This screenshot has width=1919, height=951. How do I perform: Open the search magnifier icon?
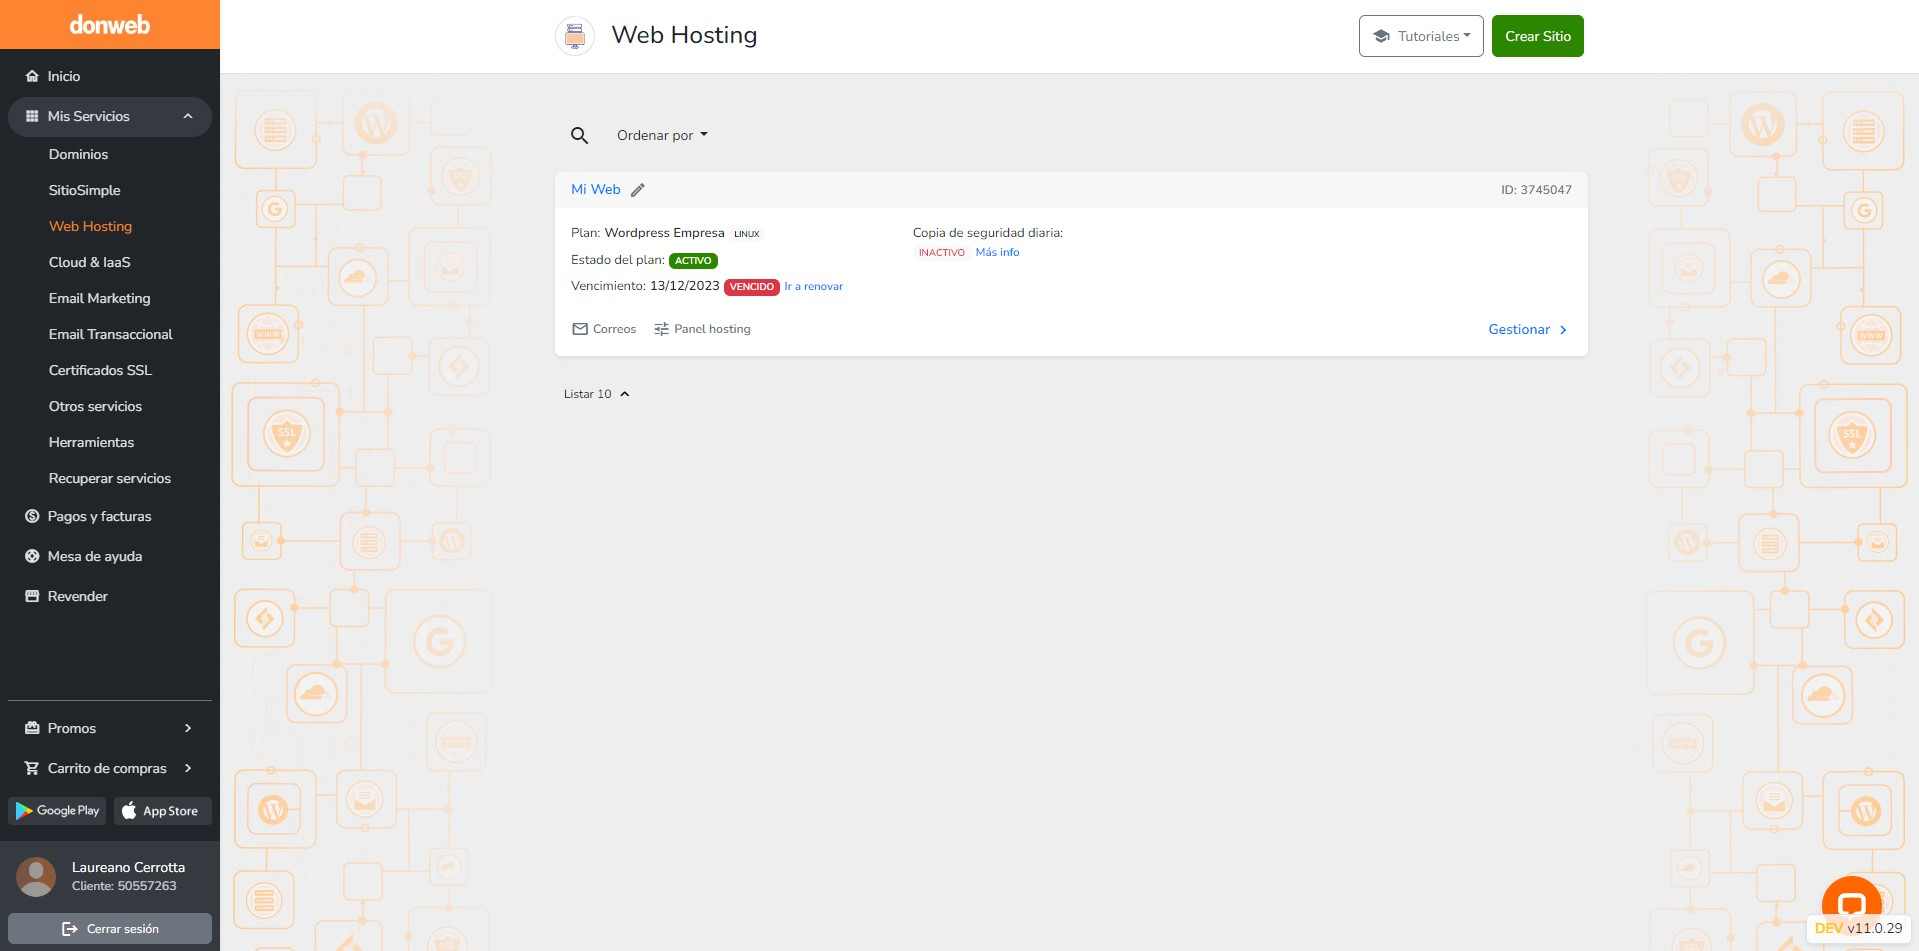pos(579,135)
